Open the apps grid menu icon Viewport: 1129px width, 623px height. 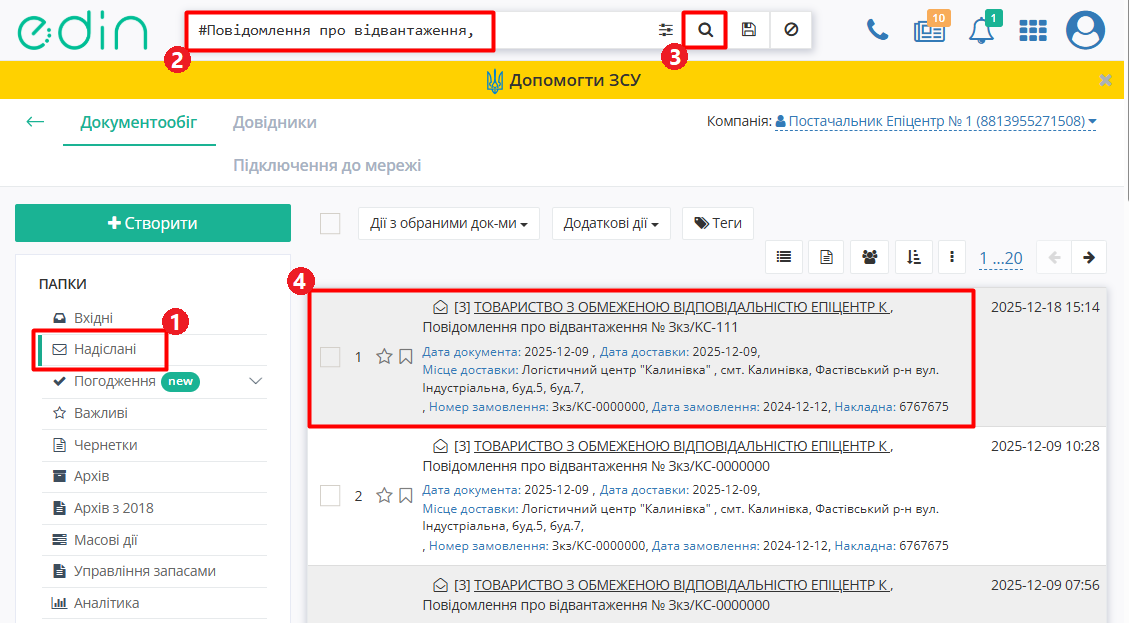click(1032, 31)
